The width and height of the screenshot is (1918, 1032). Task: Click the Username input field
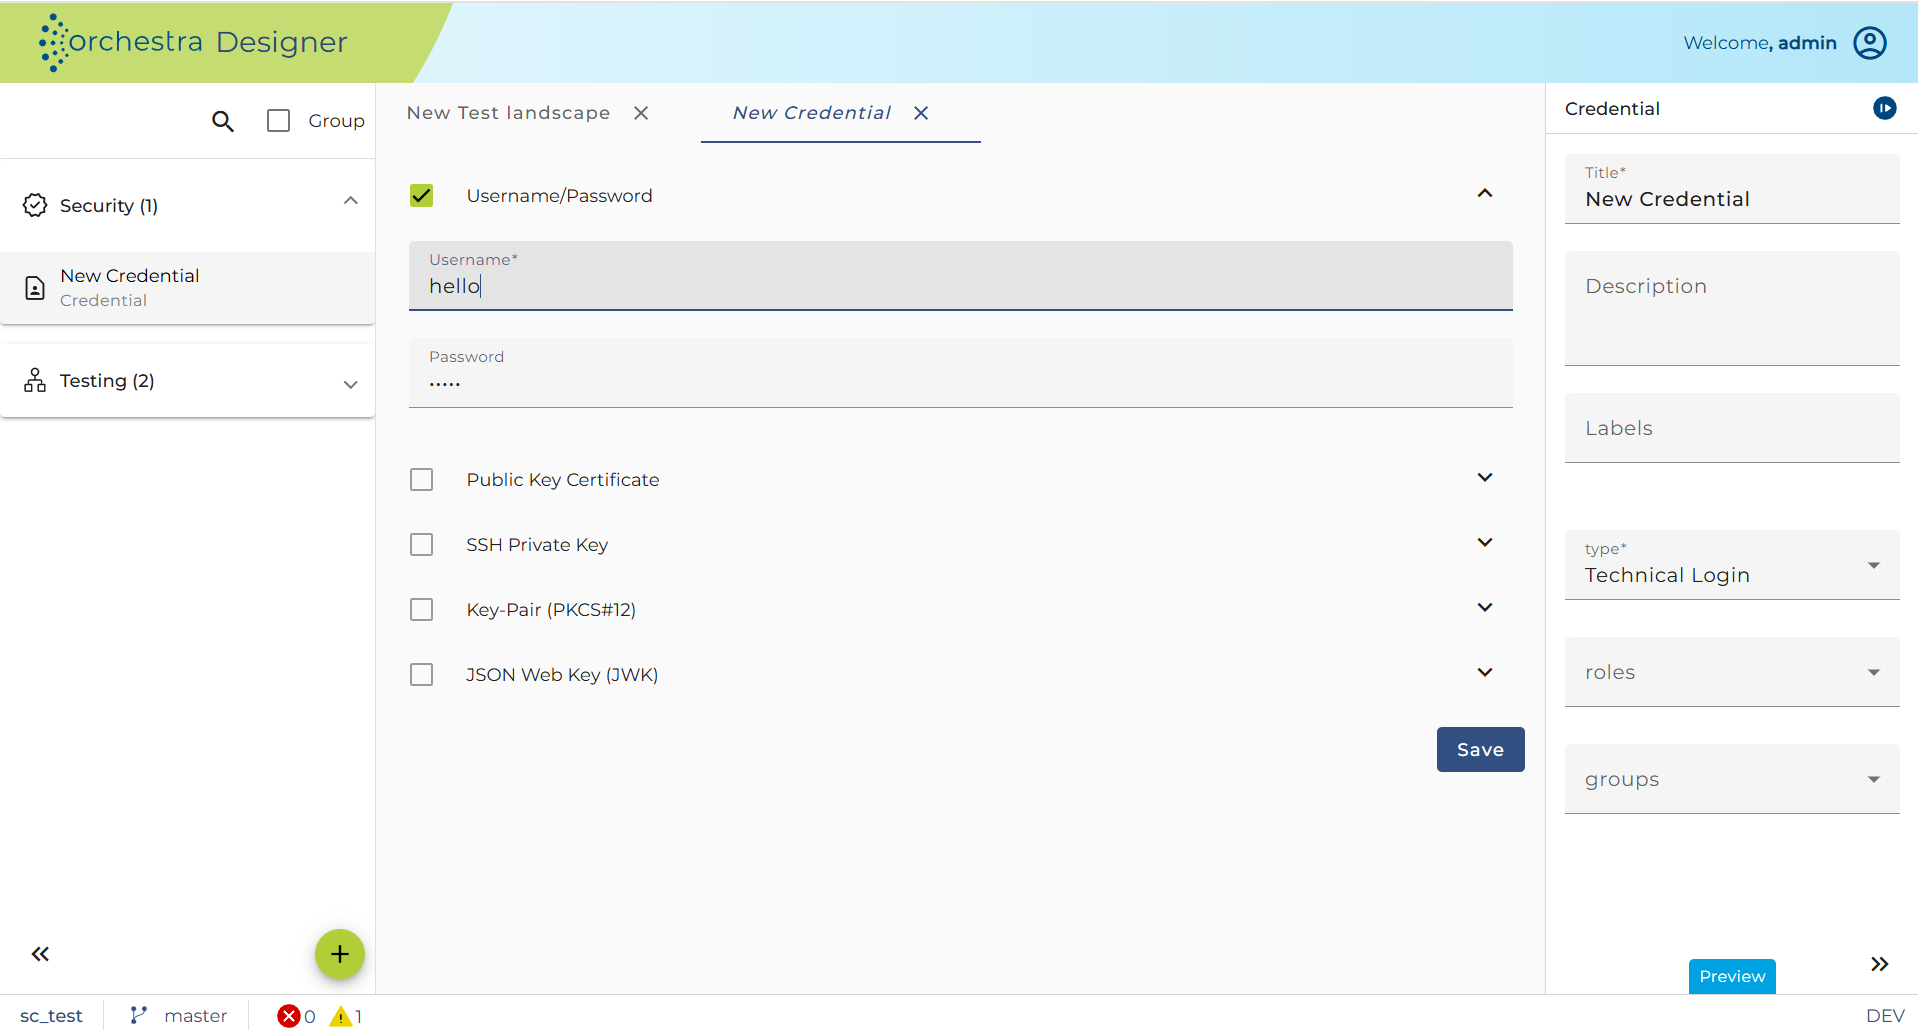pos(960,276)
